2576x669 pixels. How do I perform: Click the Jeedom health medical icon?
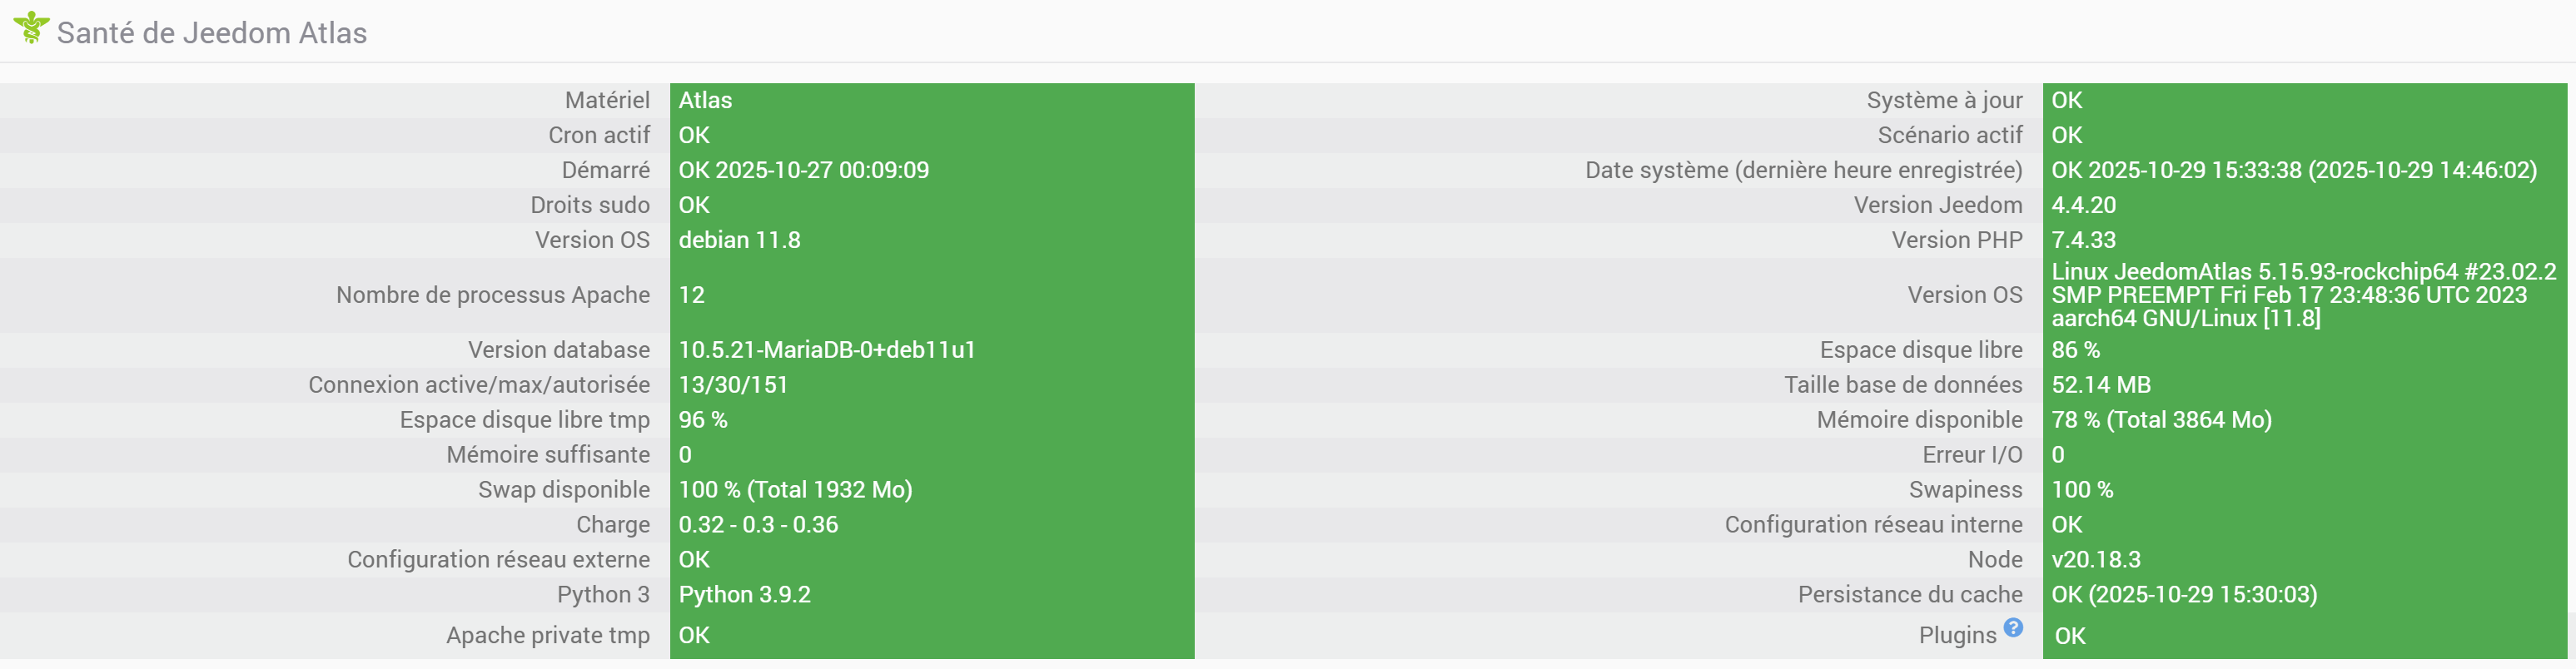click(x=31, y=28)
